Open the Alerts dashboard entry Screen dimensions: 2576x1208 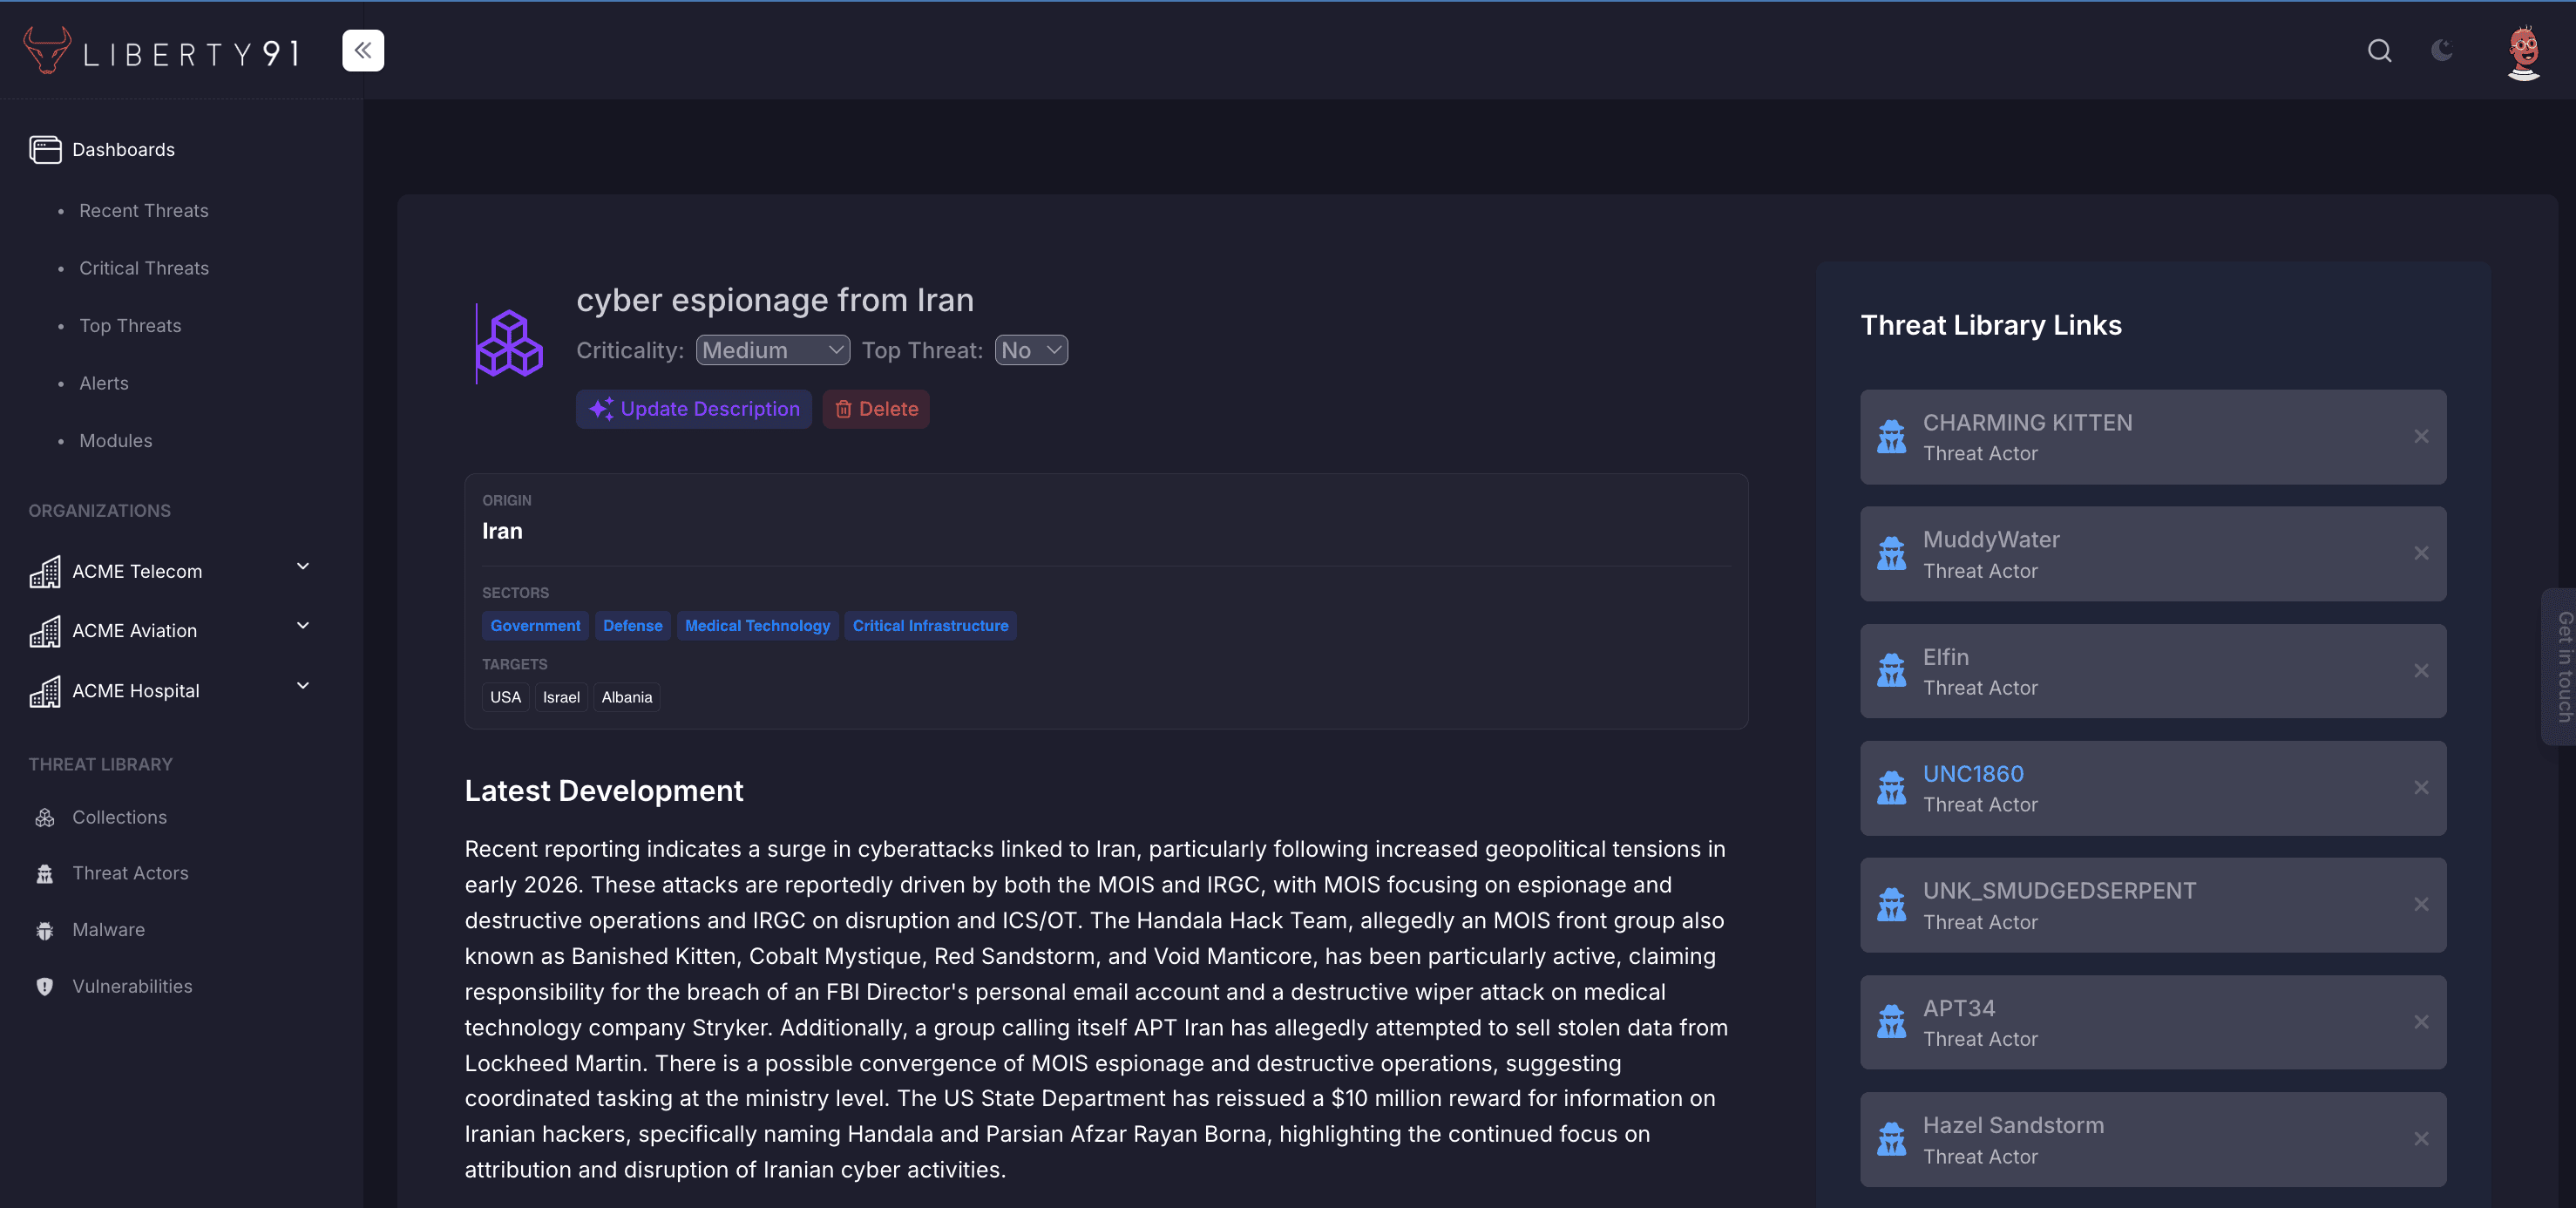click(x=104, y=383)
